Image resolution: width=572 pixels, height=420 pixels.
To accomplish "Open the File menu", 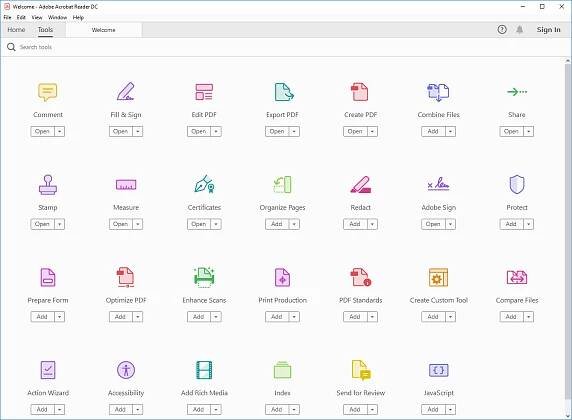I will pos(7,17).
